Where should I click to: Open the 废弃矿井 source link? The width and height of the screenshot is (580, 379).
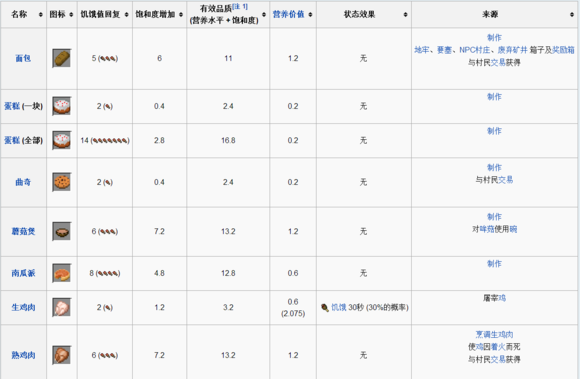(x=512, y=50)
